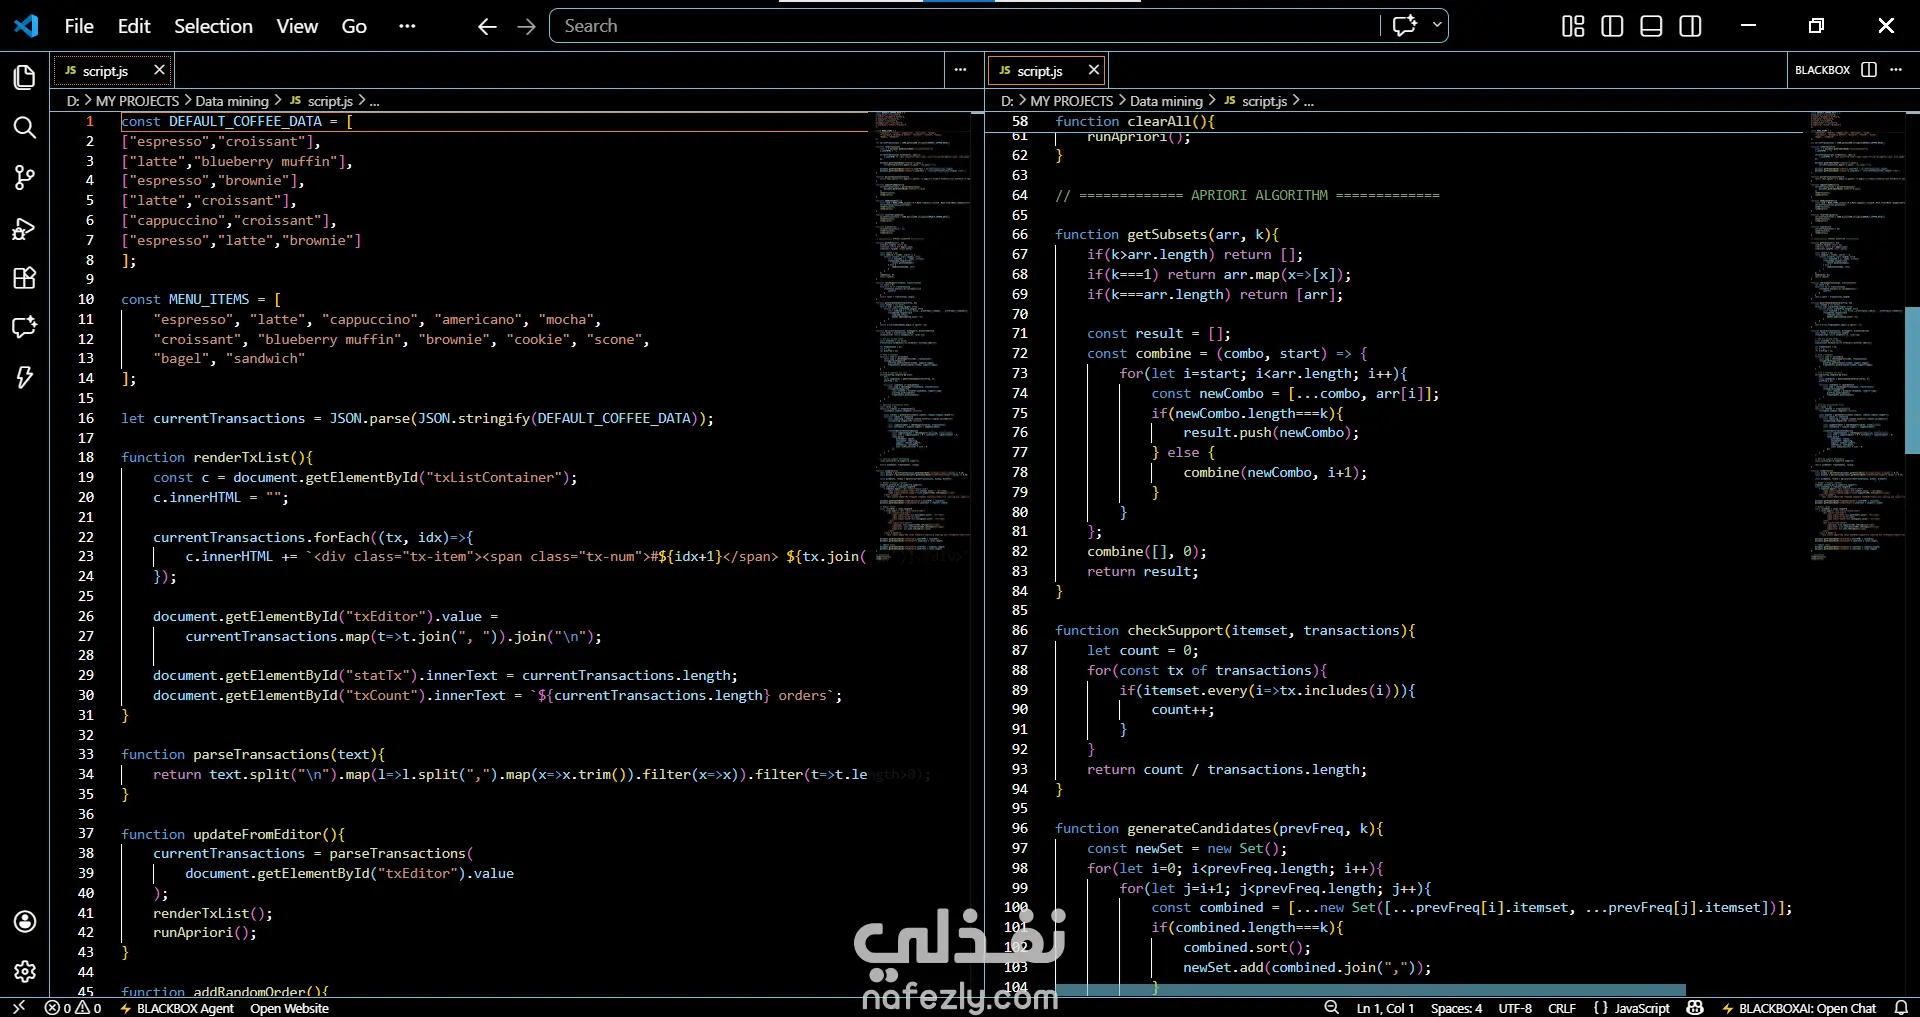Close the left script.js tab
Screen dimensions: 1920x1017
[159, 70]
